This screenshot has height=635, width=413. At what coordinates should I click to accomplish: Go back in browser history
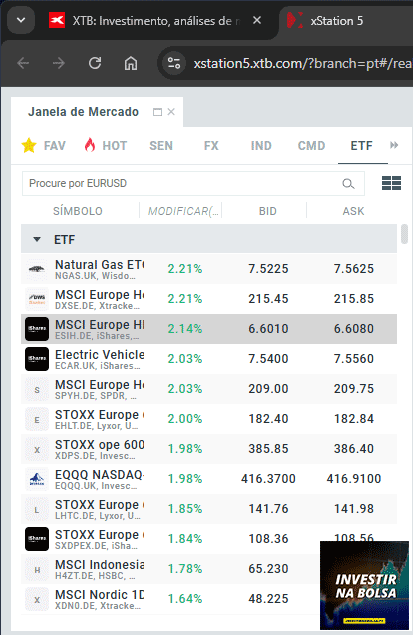pyautogui.click(x=23, y=63)
